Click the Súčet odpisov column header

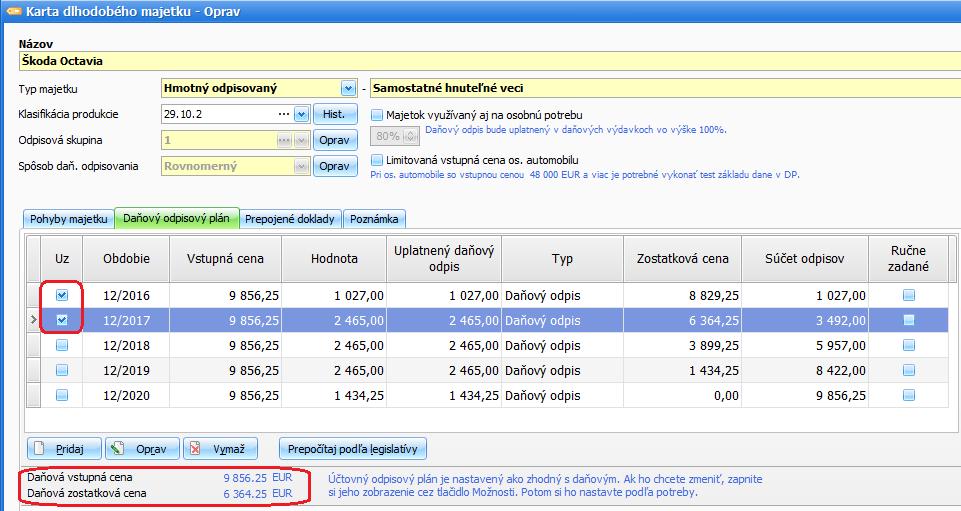tap(805, 259)
